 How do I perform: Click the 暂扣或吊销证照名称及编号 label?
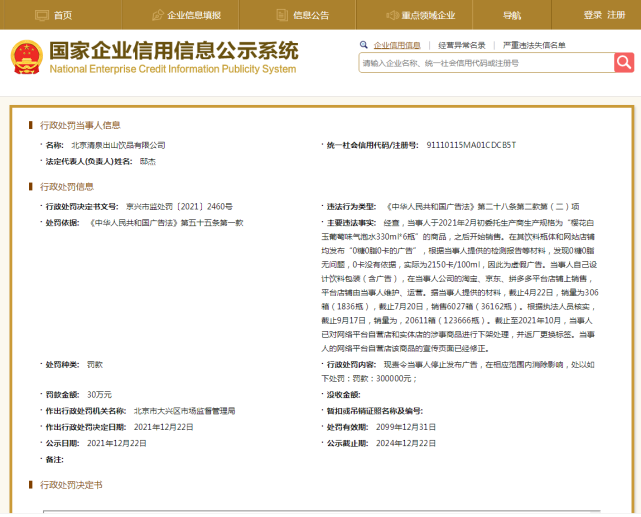point(374,411)
